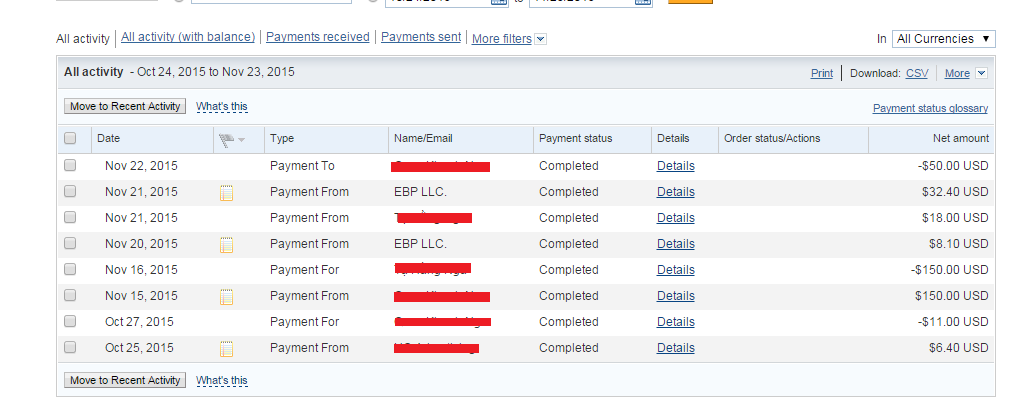Expand the More filters dropdown arrow
The width and height of the screenshot is (1035, 409).
541,39
